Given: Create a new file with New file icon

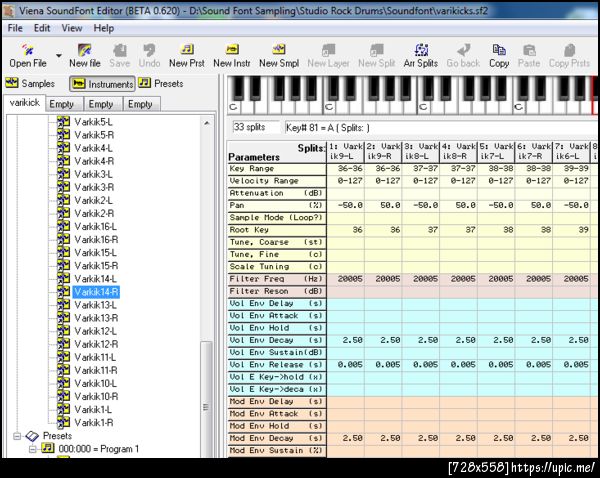Looking at the screenshot, I should click(x=85, y=55).
